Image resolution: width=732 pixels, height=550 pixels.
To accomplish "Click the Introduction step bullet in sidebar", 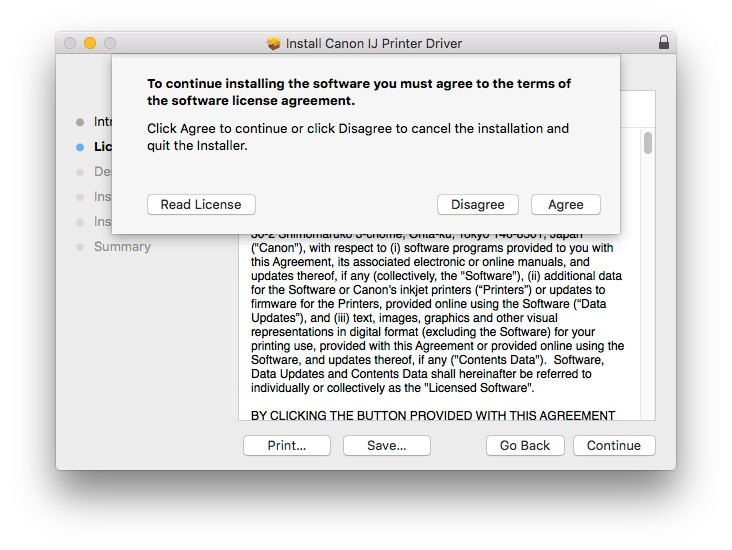I will (80, 122).
